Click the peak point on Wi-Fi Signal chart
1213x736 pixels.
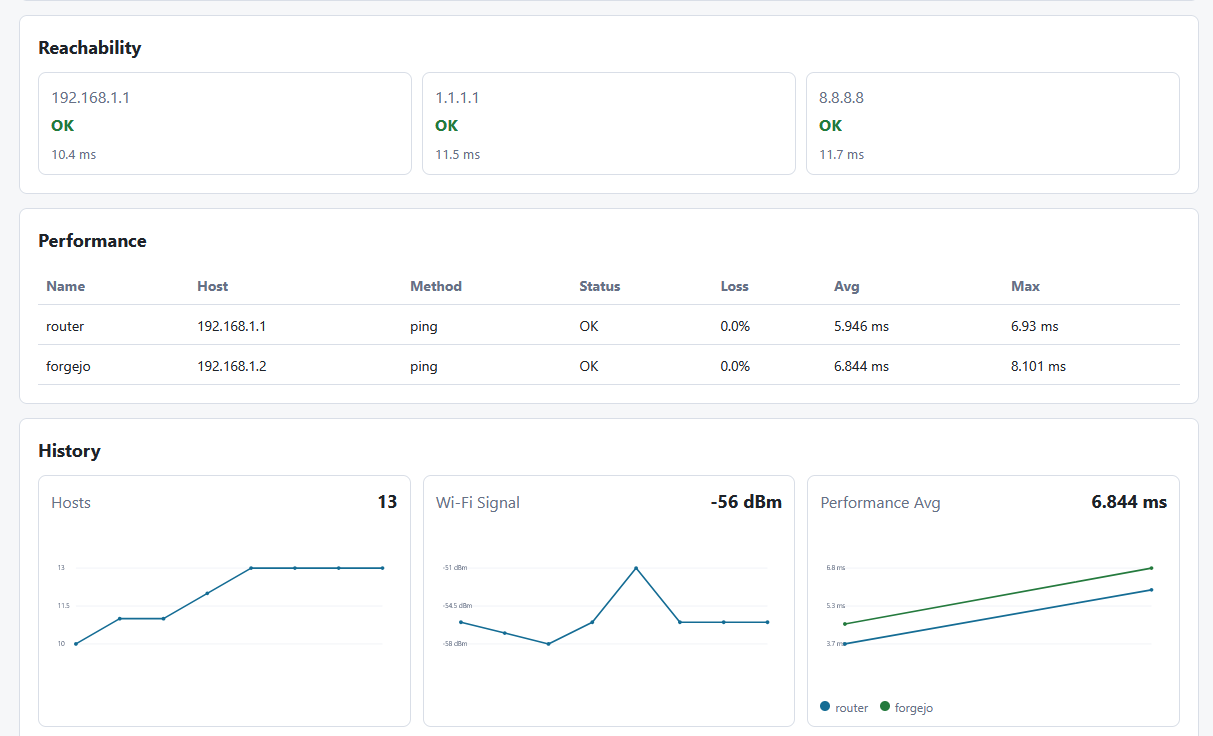click(636, 568)
